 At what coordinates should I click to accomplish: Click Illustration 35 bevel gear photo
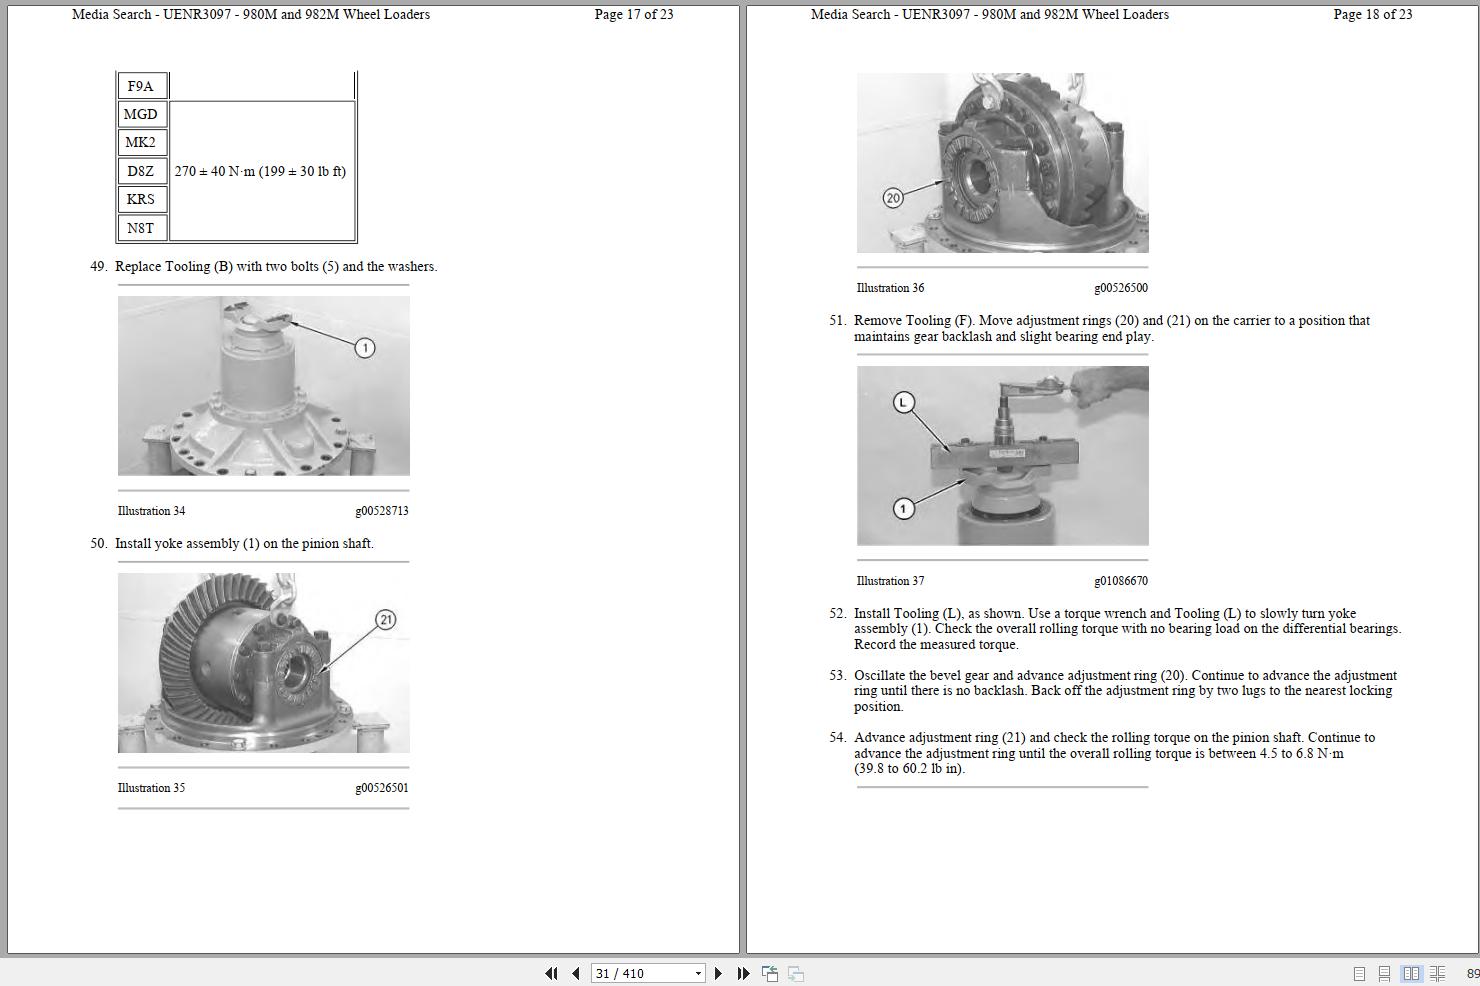tap(263, 662)
